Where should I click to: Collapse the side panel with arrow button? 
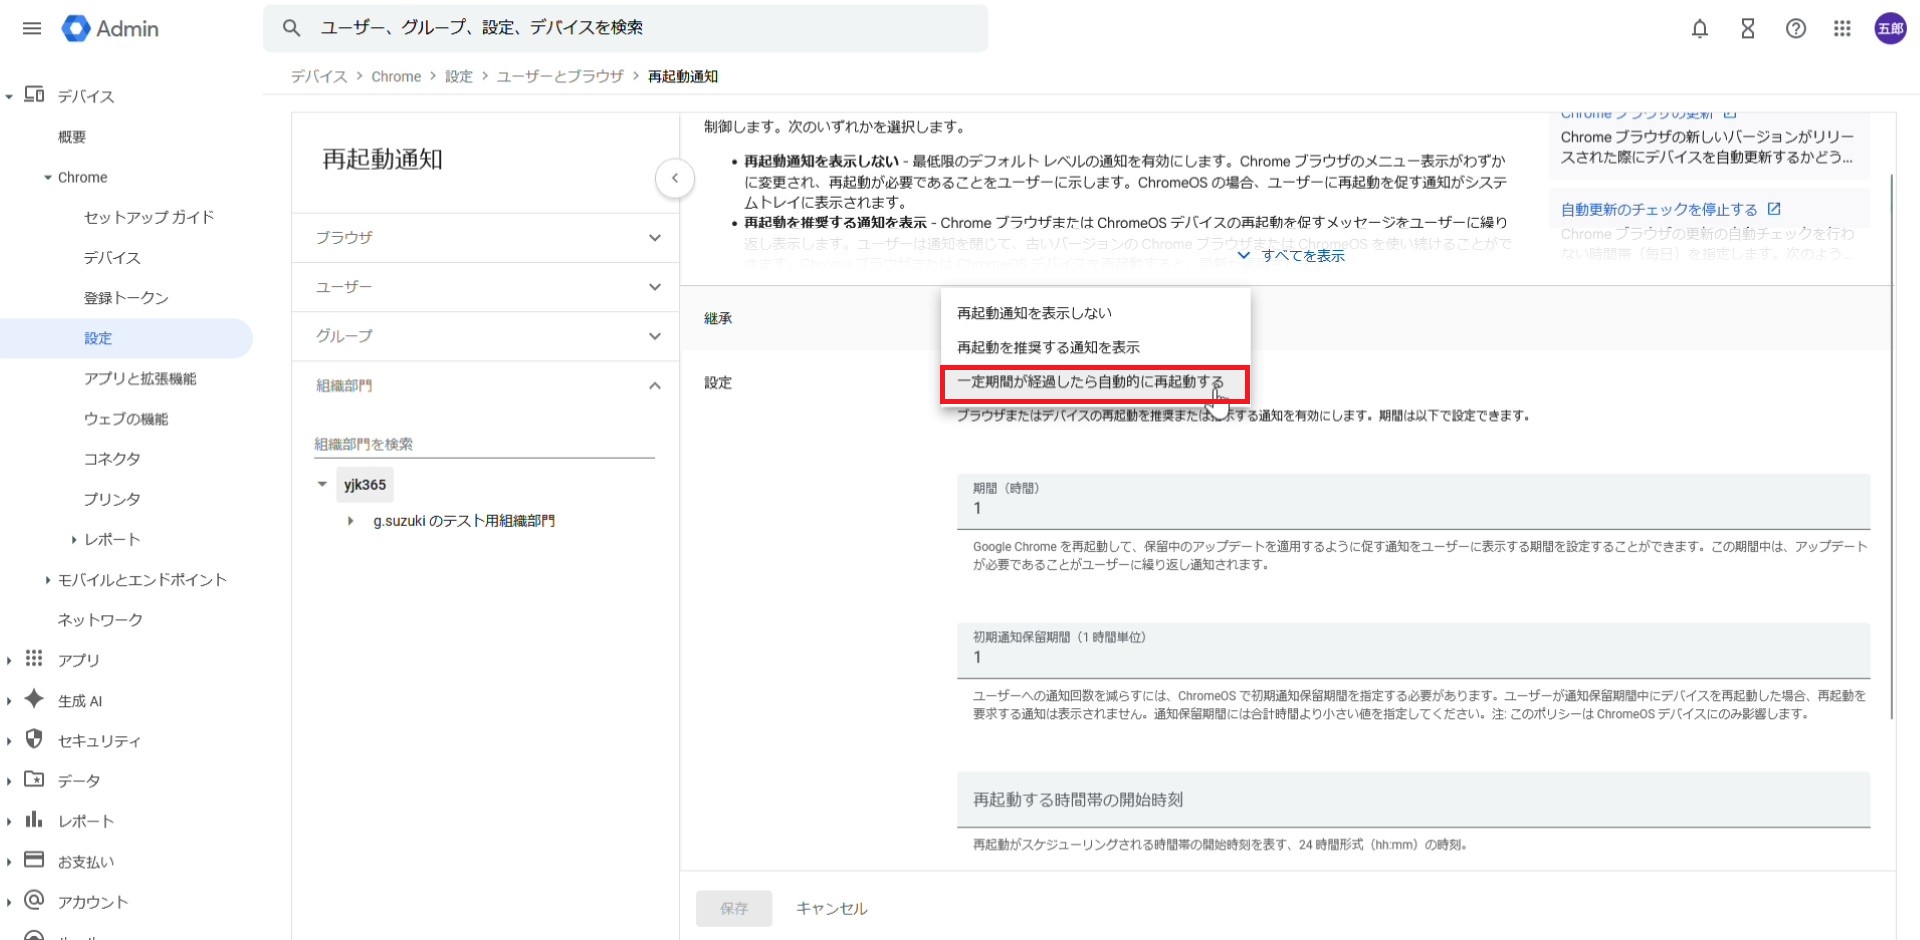click(675, 179)
